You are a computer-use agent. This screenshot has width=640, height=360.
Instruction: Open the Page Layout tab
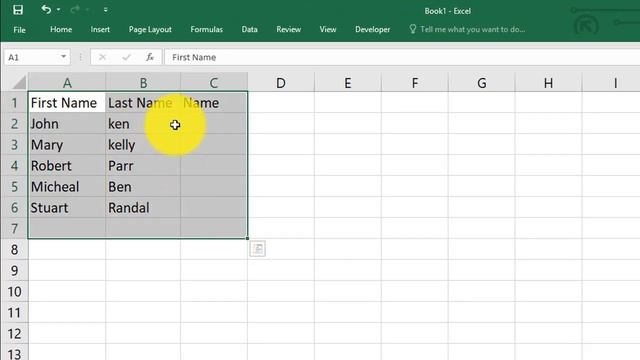pos(150,29)
